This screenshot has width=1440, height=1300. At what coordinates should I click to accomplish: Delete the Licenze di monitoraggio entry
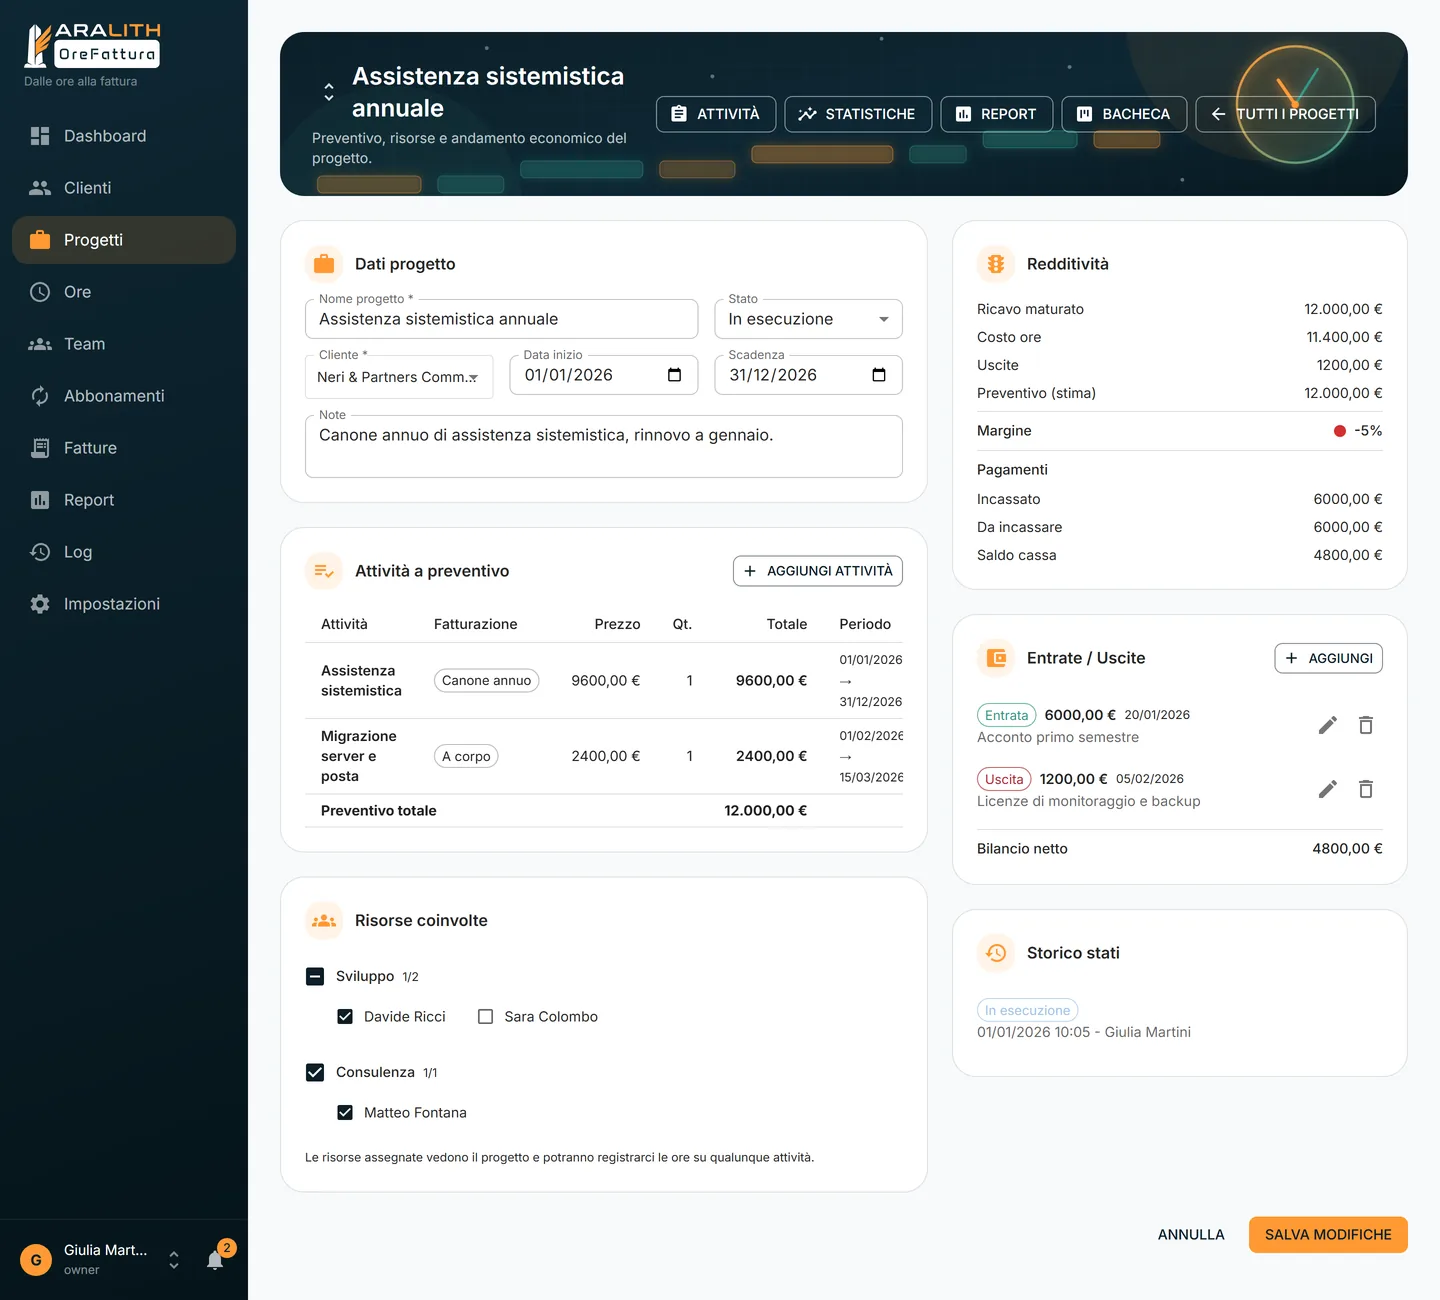pyautogui.click(x=1366, y=789)
